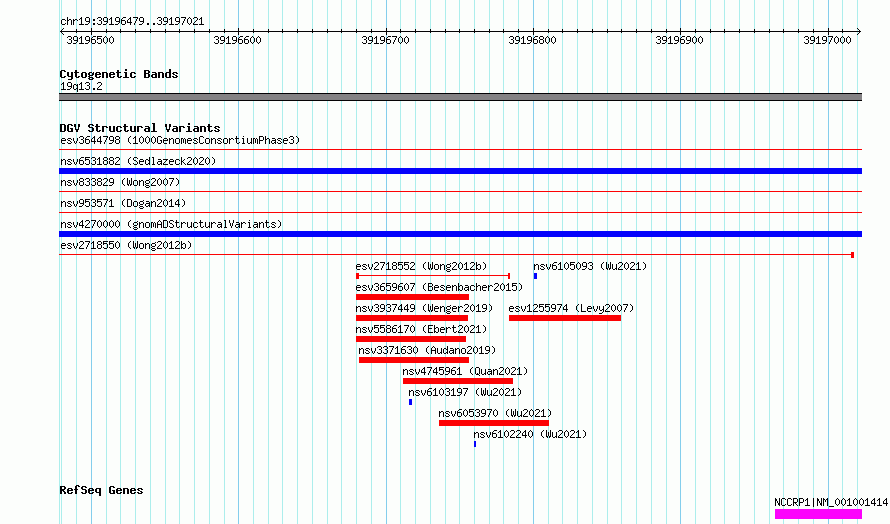This screenshot has width=890, height=524.
Task: Click the nsv4270000 (gnomADStructuralVariants) text label
Action: pos(171,224)
